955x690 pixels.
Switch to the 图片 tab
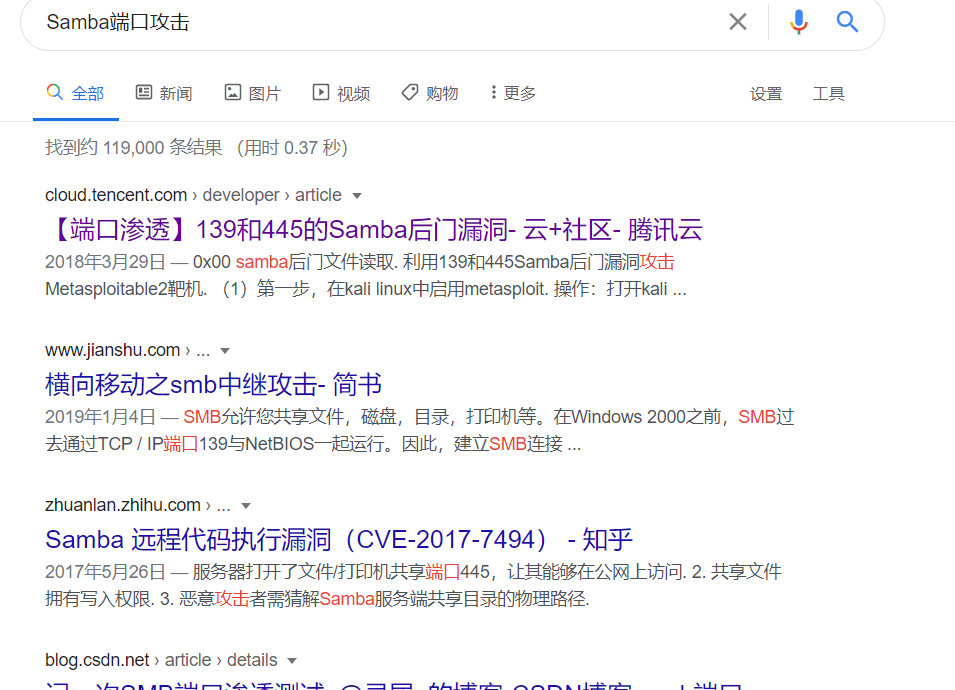pyautogui.click(x=253, y=93)
